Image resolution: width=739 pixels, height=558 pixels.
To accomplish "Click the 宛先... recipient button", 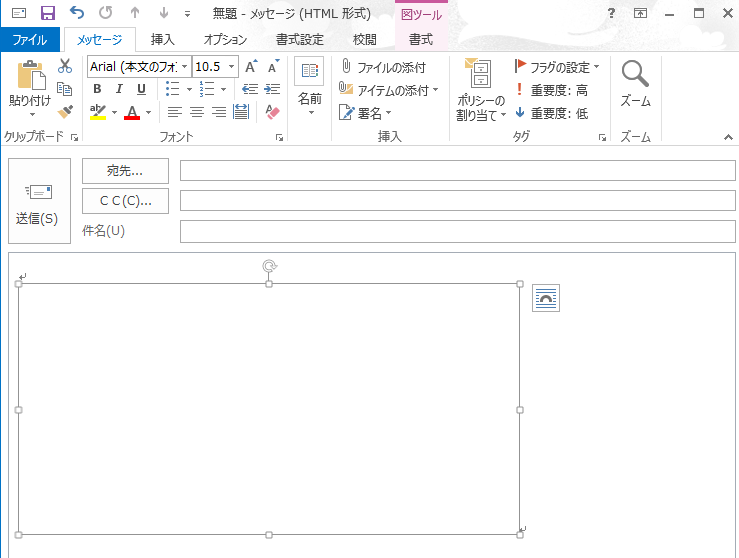I will 125,171.
